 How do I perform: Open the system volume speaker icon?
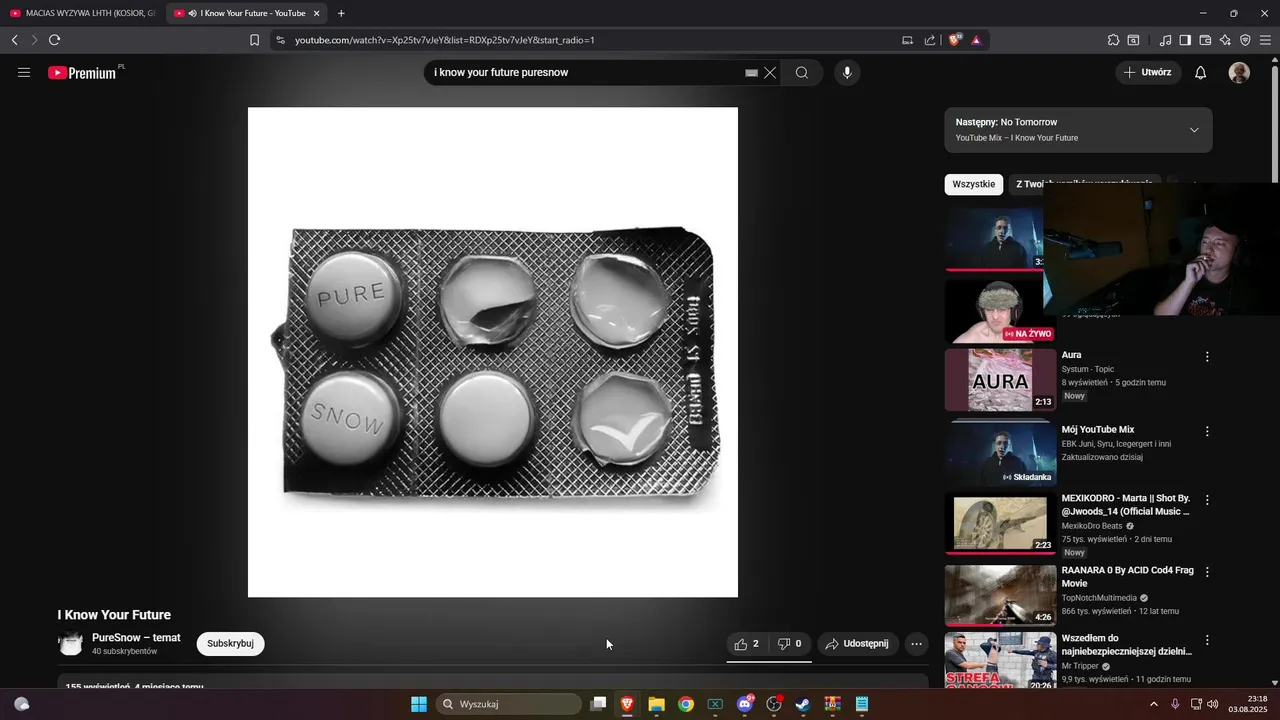[x=1213, y=704]
